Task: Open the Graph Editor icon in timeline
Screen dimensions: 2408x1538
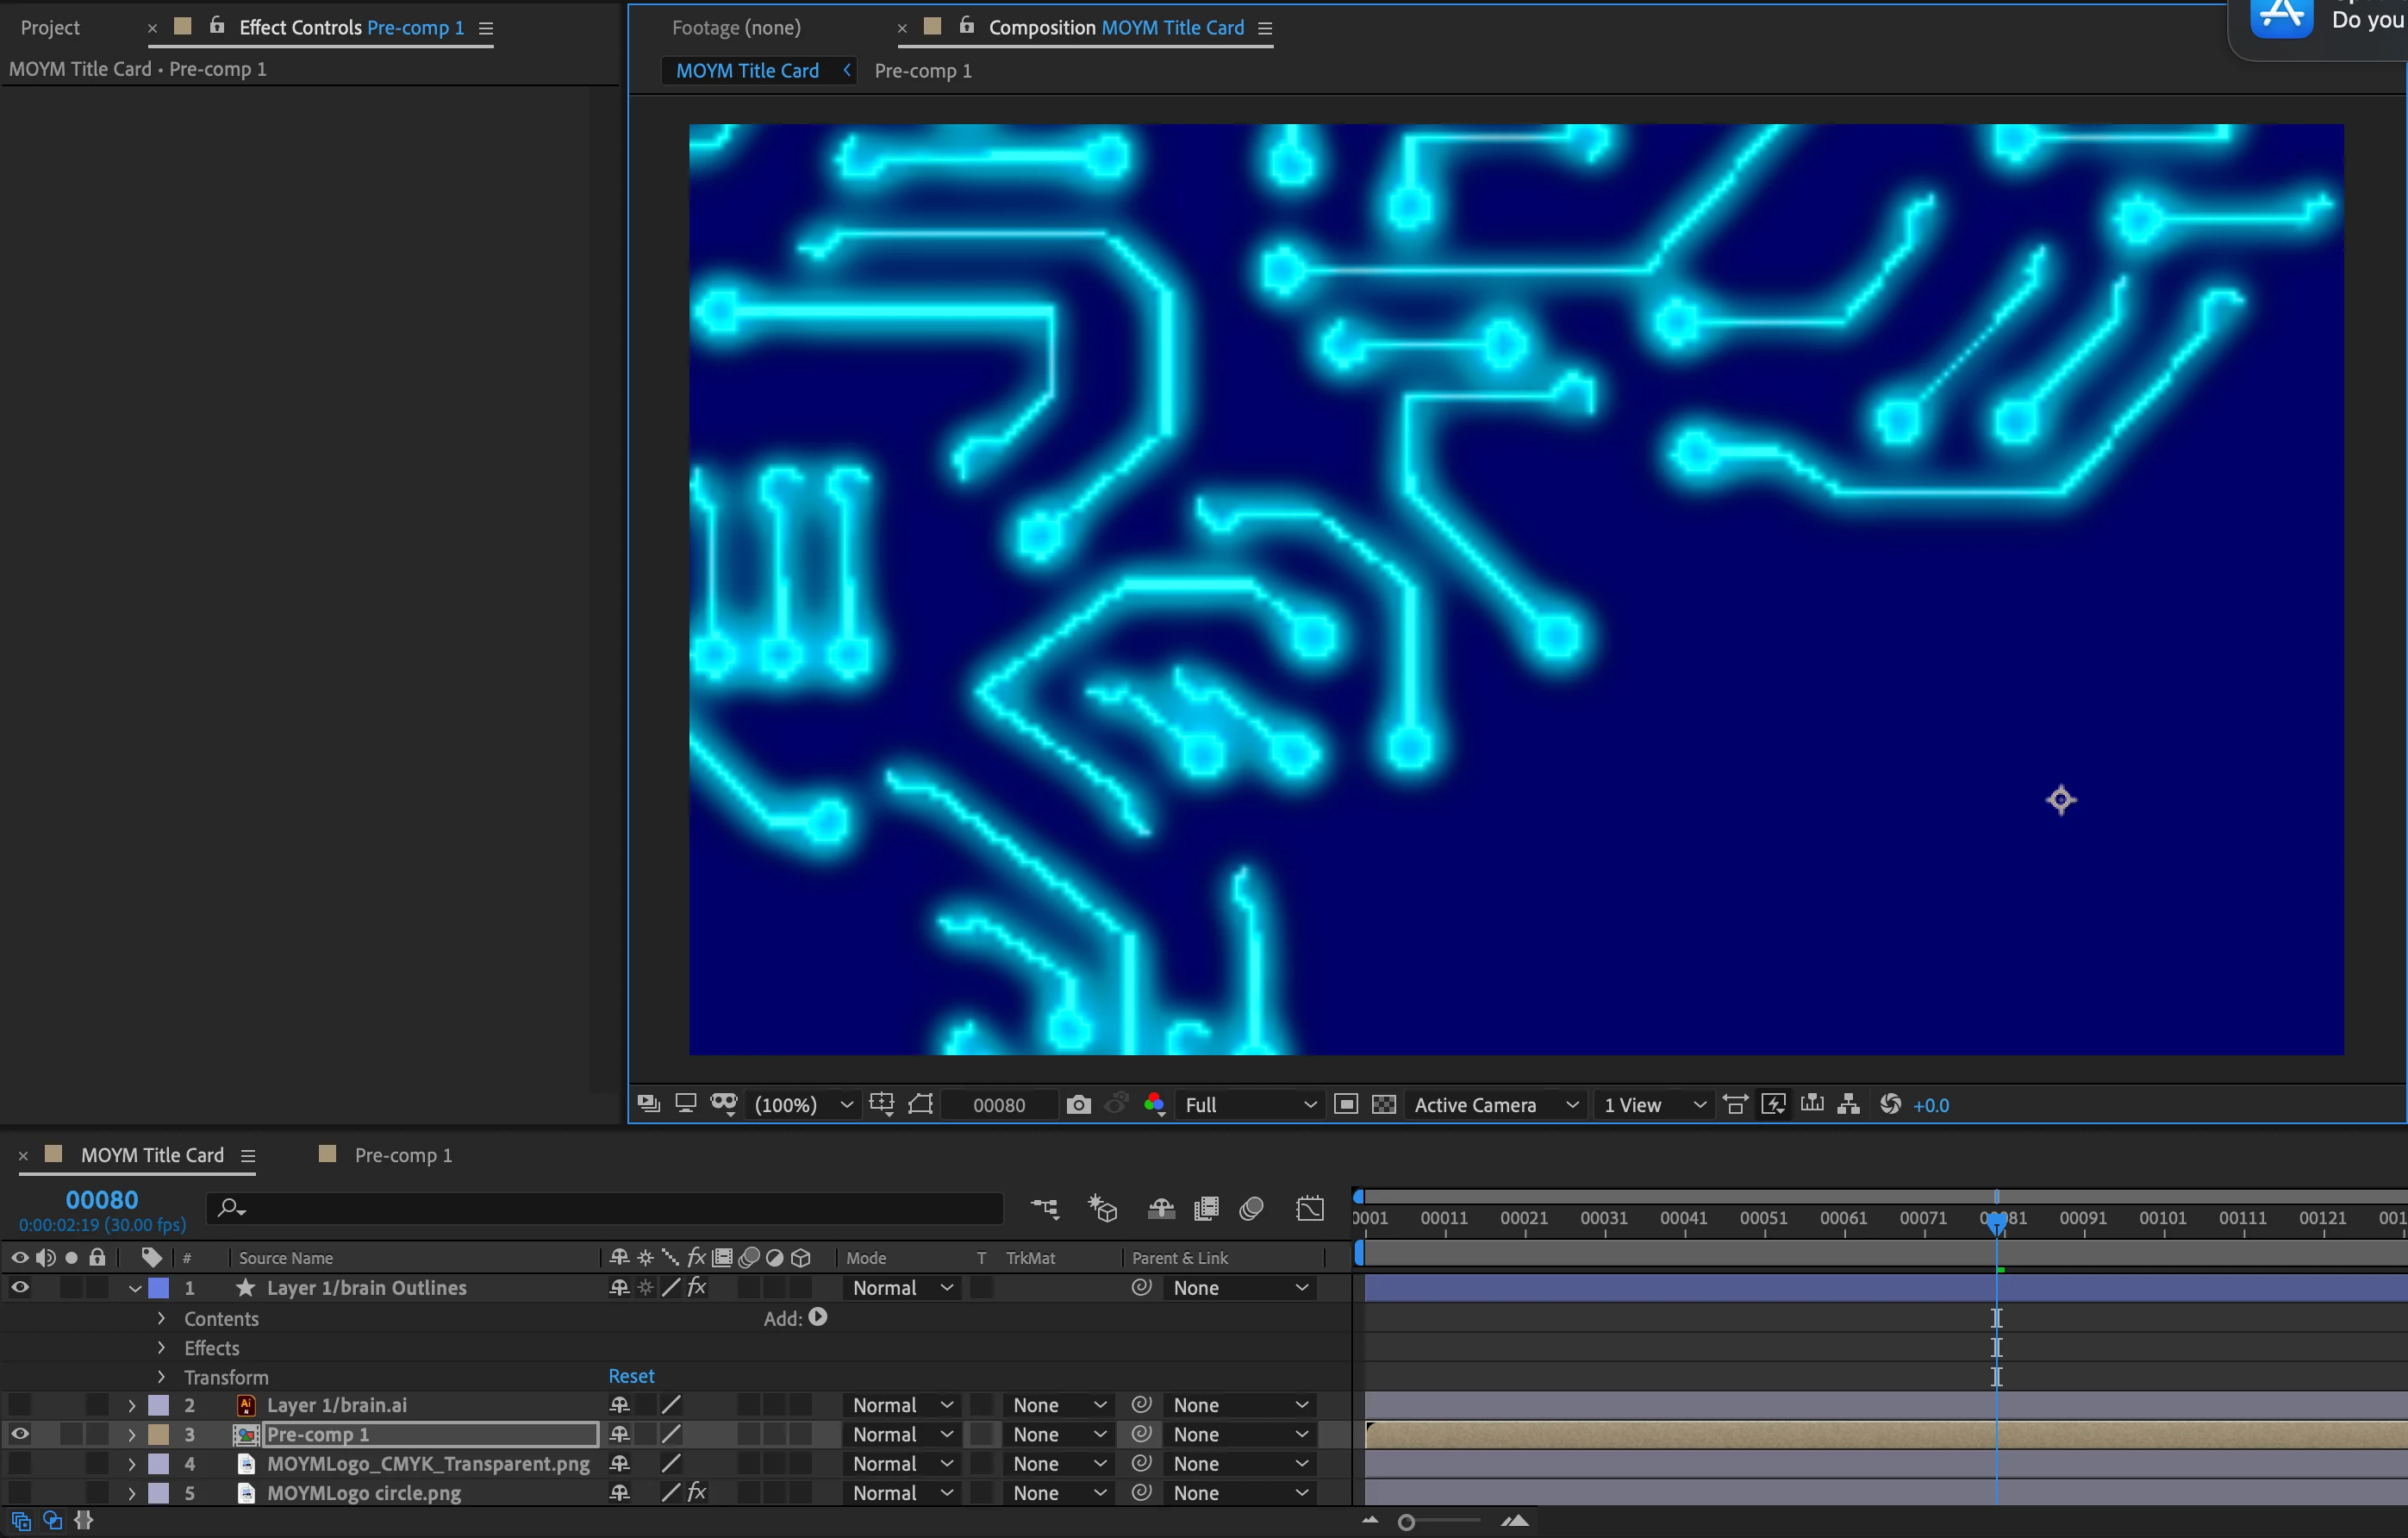Action: [1309, 1209]
